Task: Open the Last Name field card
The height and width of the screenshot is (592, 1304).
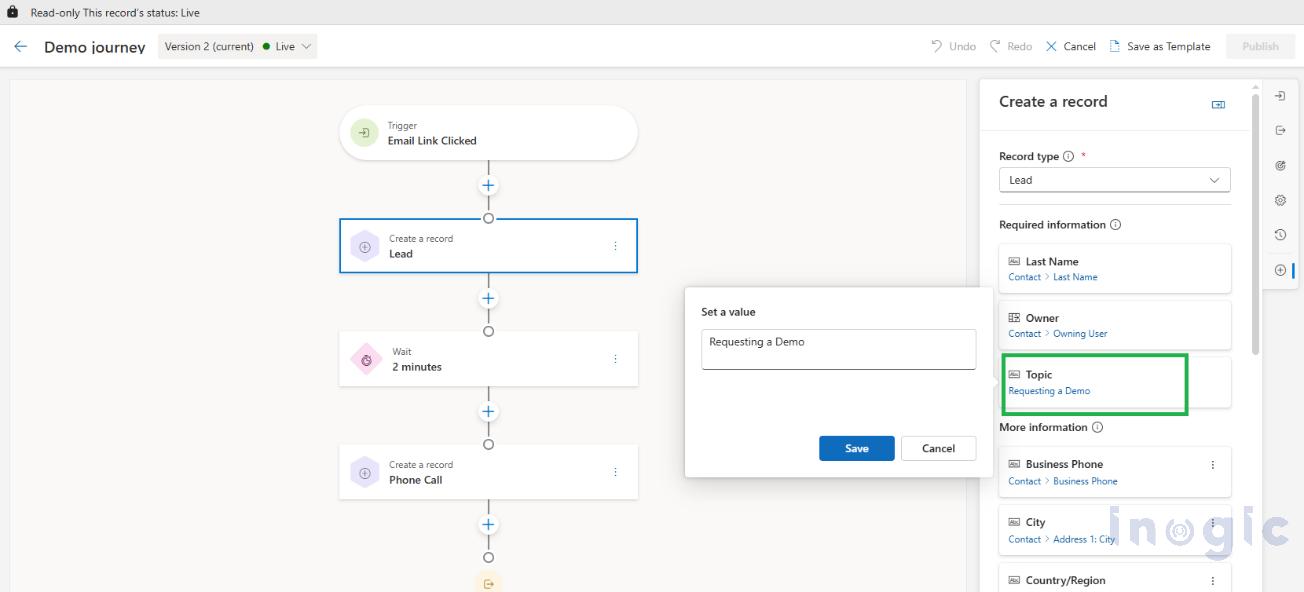Action: 1114,268
